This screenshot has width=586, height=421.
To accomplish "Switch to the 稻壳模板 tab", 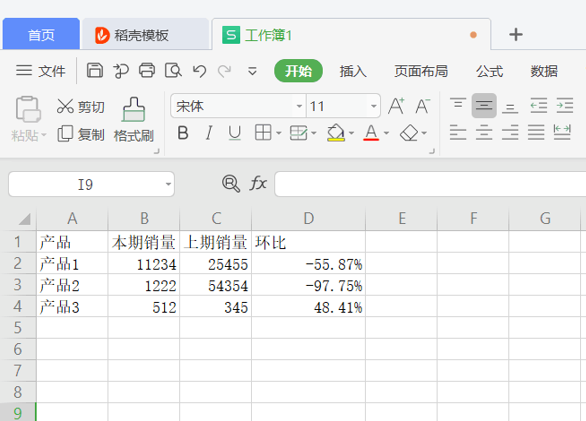I will (x=145, y=35).
